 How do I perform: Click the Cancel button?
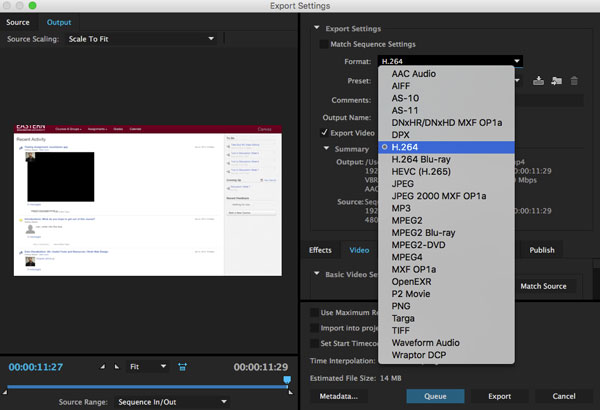[564, 396]
